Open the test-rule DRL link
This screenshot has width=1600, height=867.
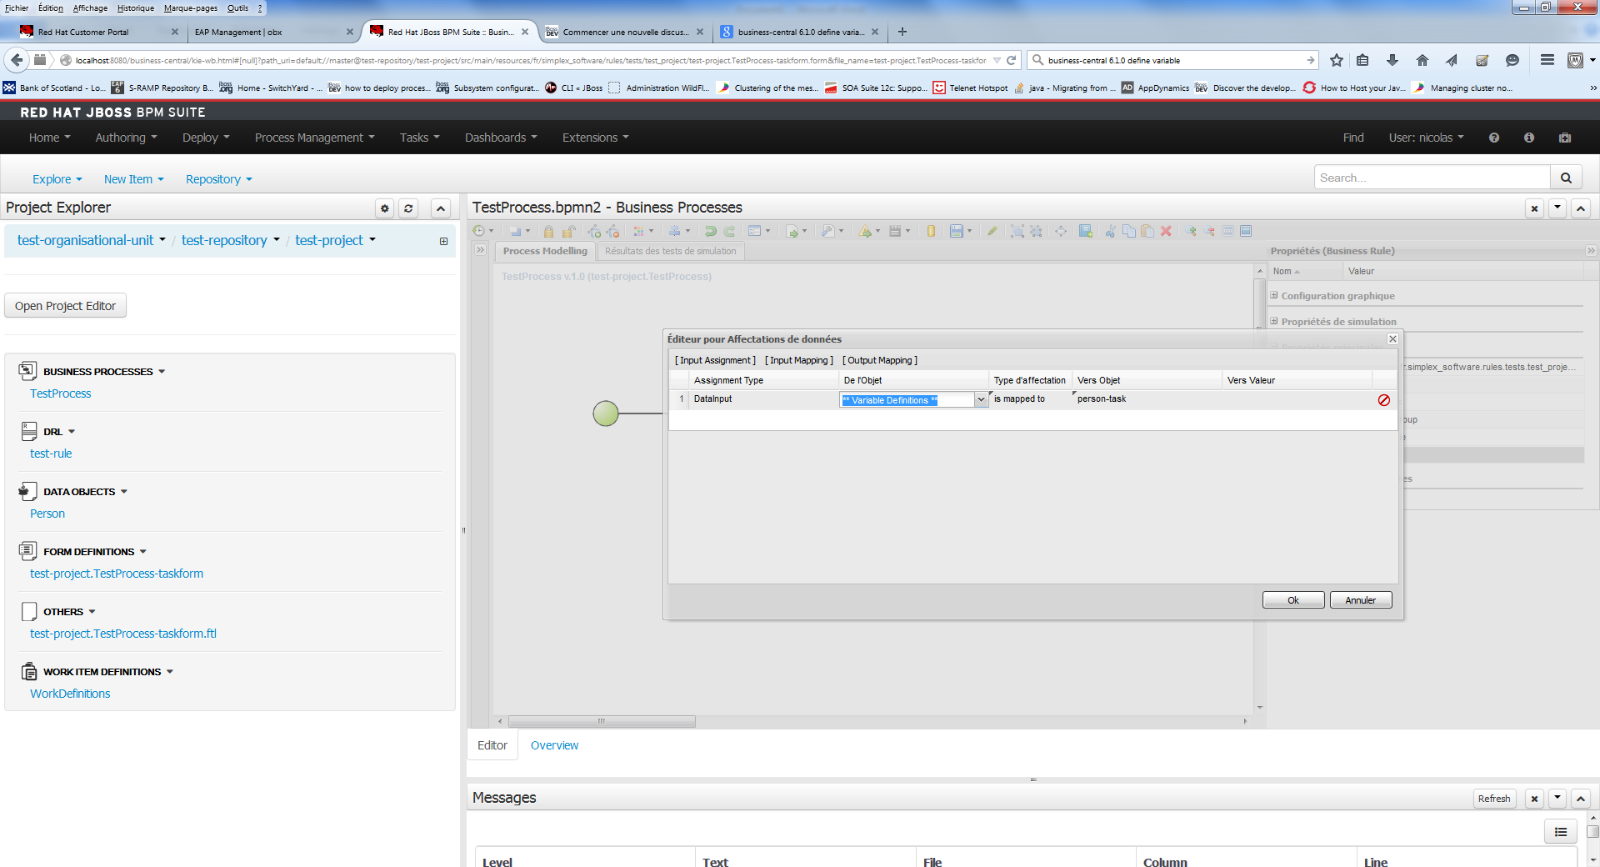coord(51,454)
